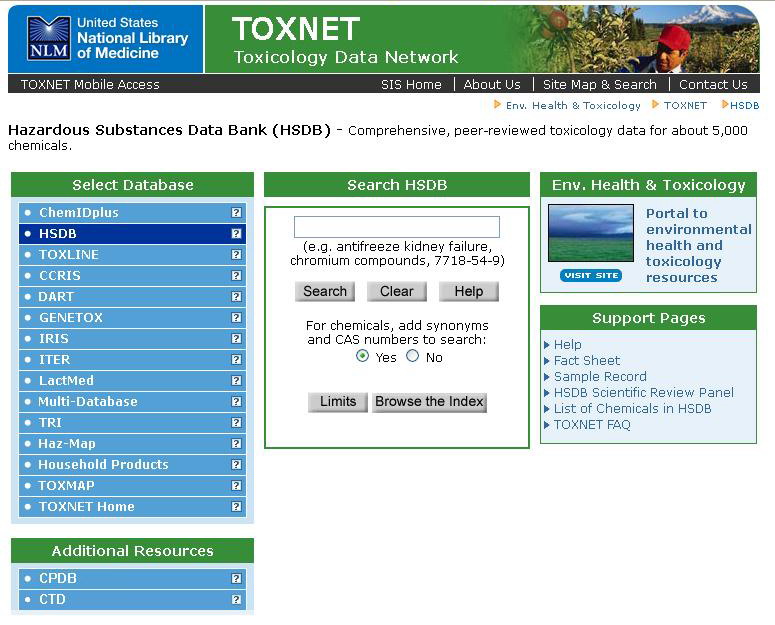This screenshot has width=775, height=625.
Task: Open the LactMed help question-mark icon
Action: click(x=236, y=380)
